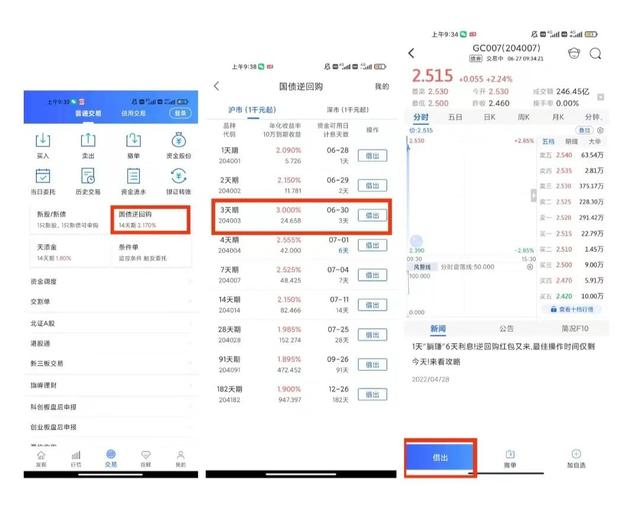This screenshot has width=640, height=513.
Task: Tap the lock icon link below the order book
Action: [x=571, y=309]
